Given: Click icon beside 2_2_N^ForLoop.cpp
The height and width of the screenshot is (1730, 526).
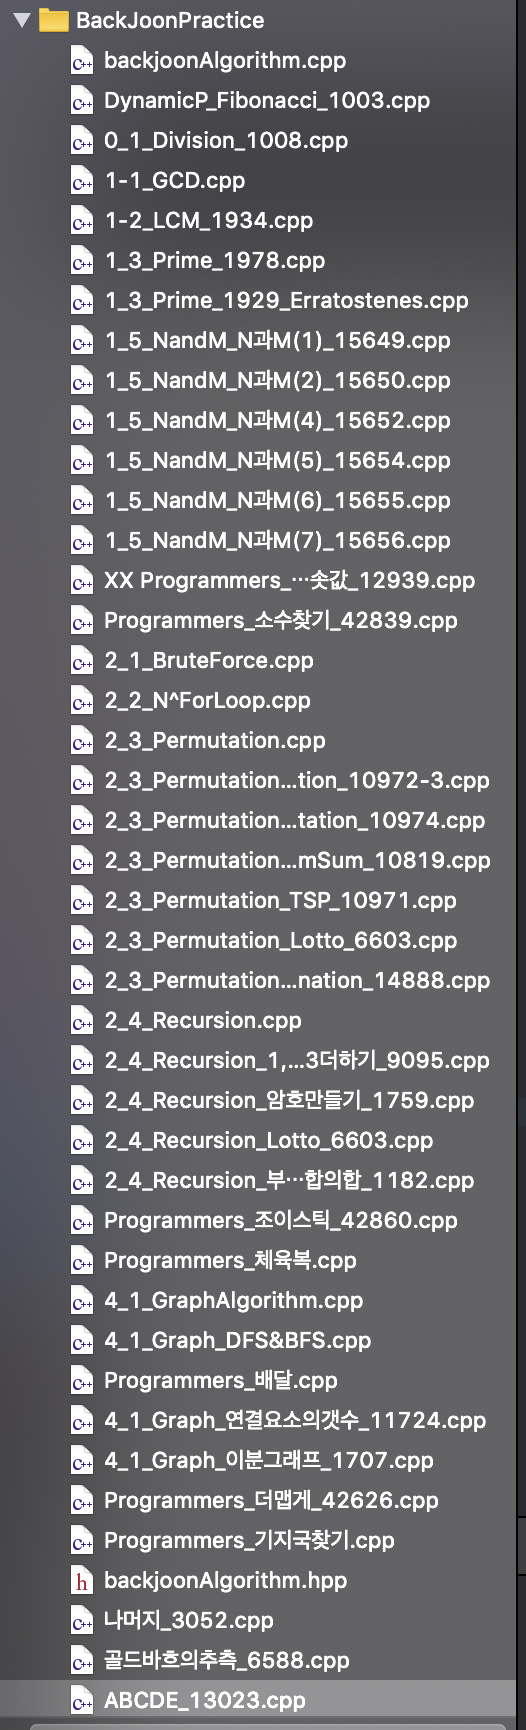Looking at the screenshot, I should 82,701.
